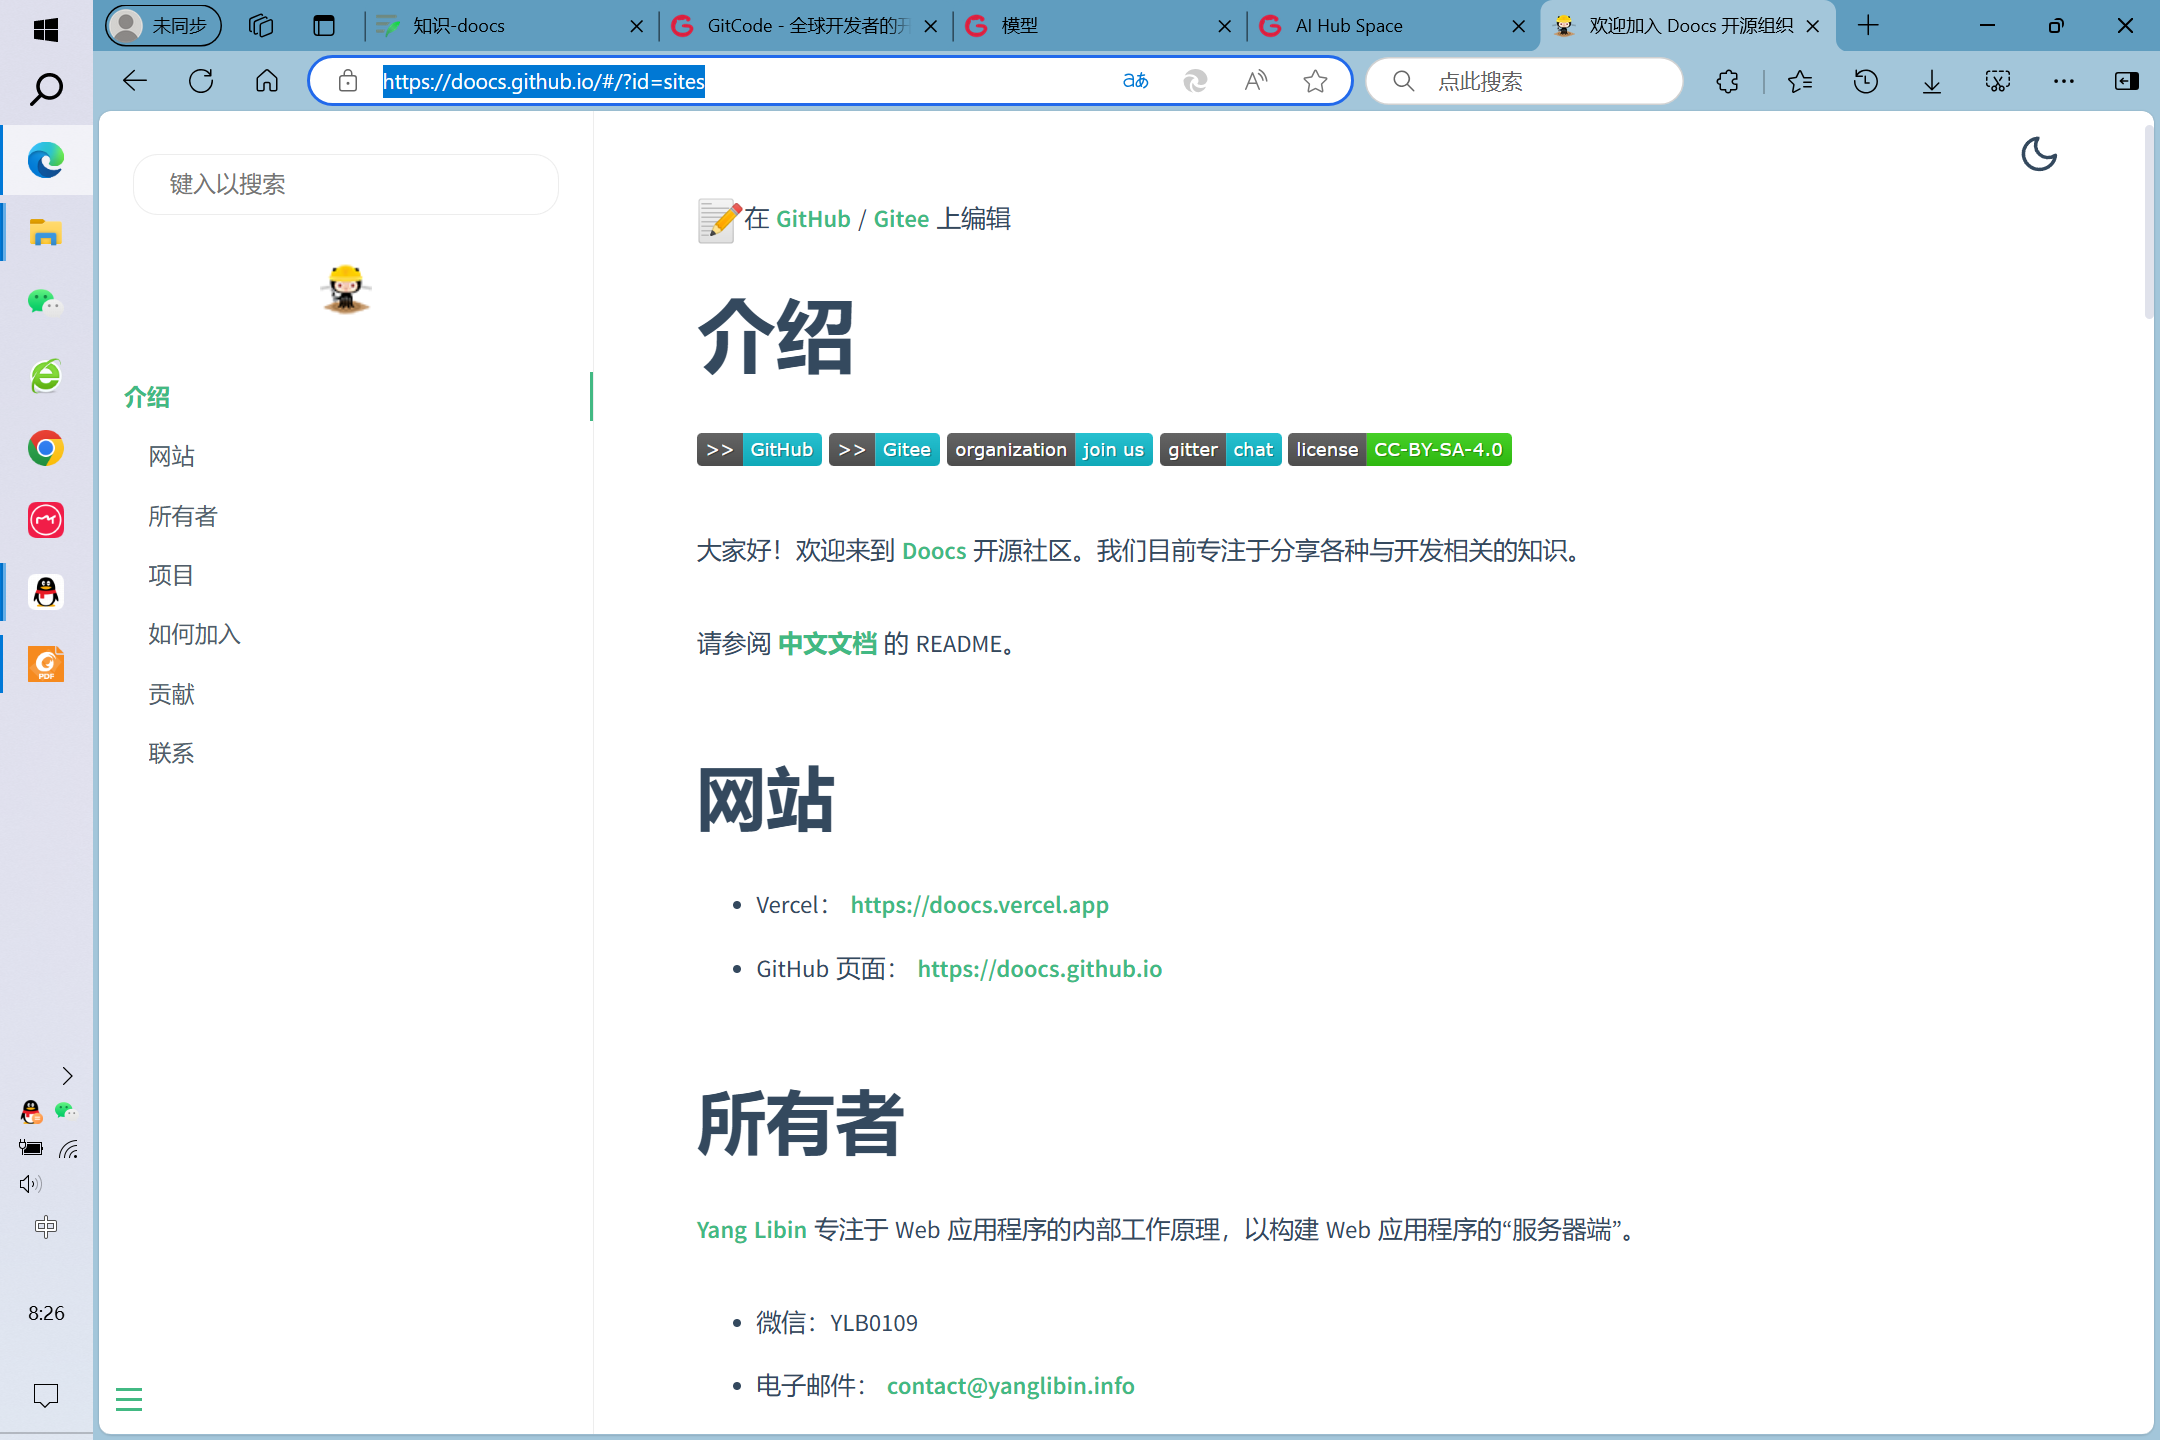Open the tab actions menu icon

pos(324,26)
